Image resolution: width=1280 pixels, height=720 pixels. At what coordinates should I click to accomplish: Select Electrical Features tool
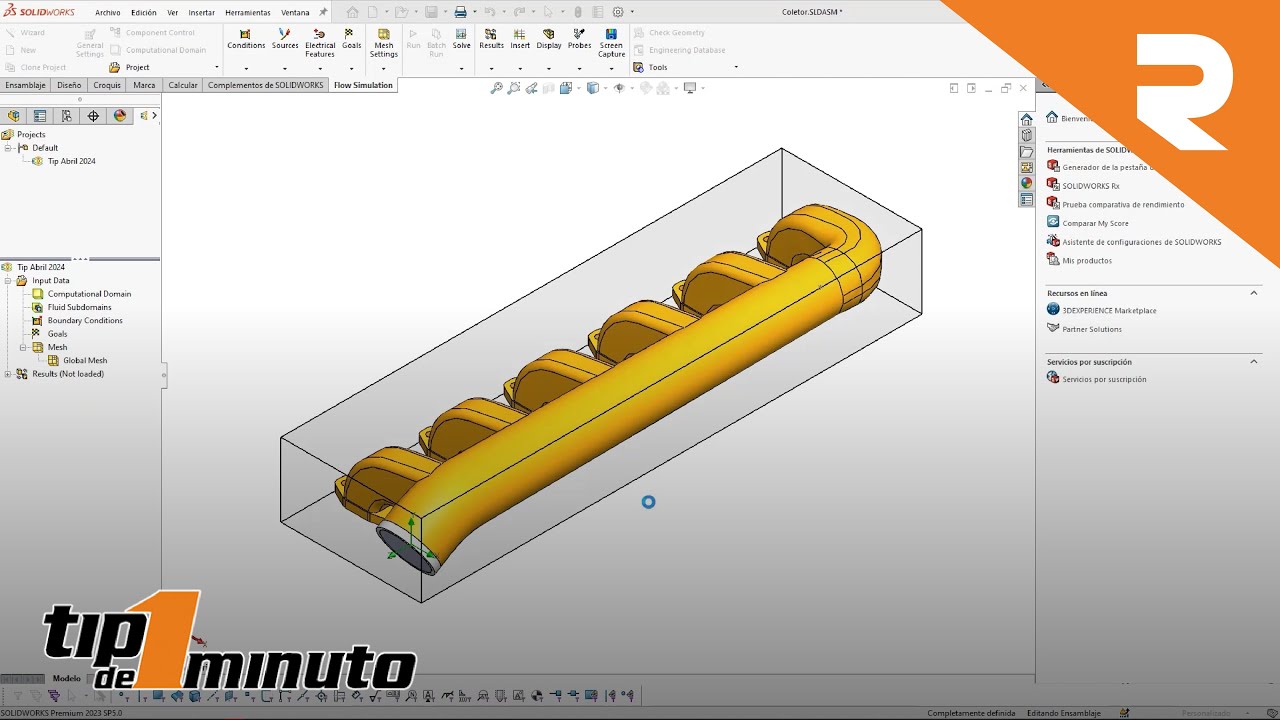[320, 43]
